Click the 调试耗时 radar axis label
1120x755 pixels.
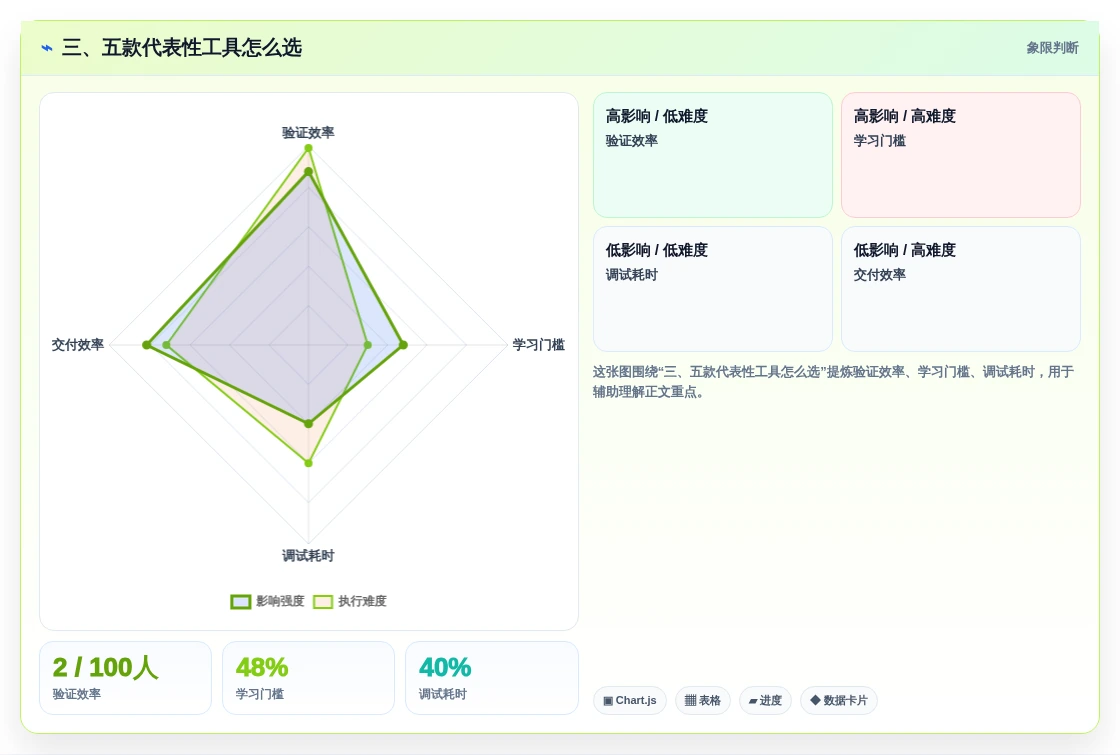click(x=308, y=556)
